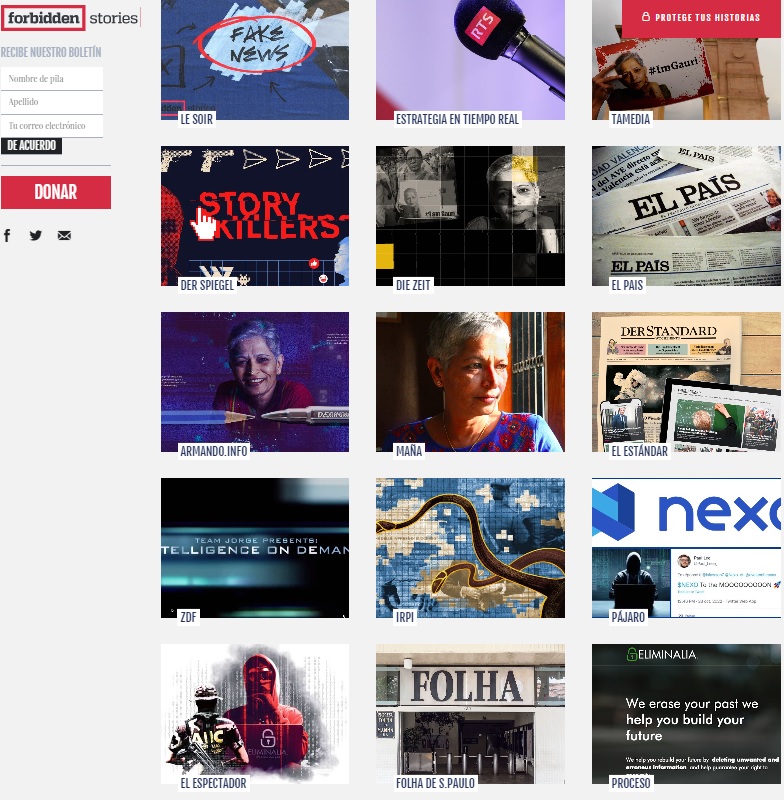This screenshot has width=784, height=800.
Task: Click the ESTRATEGIA EN TIEMPO REAL caption
Action: click(x=457, y=119)
